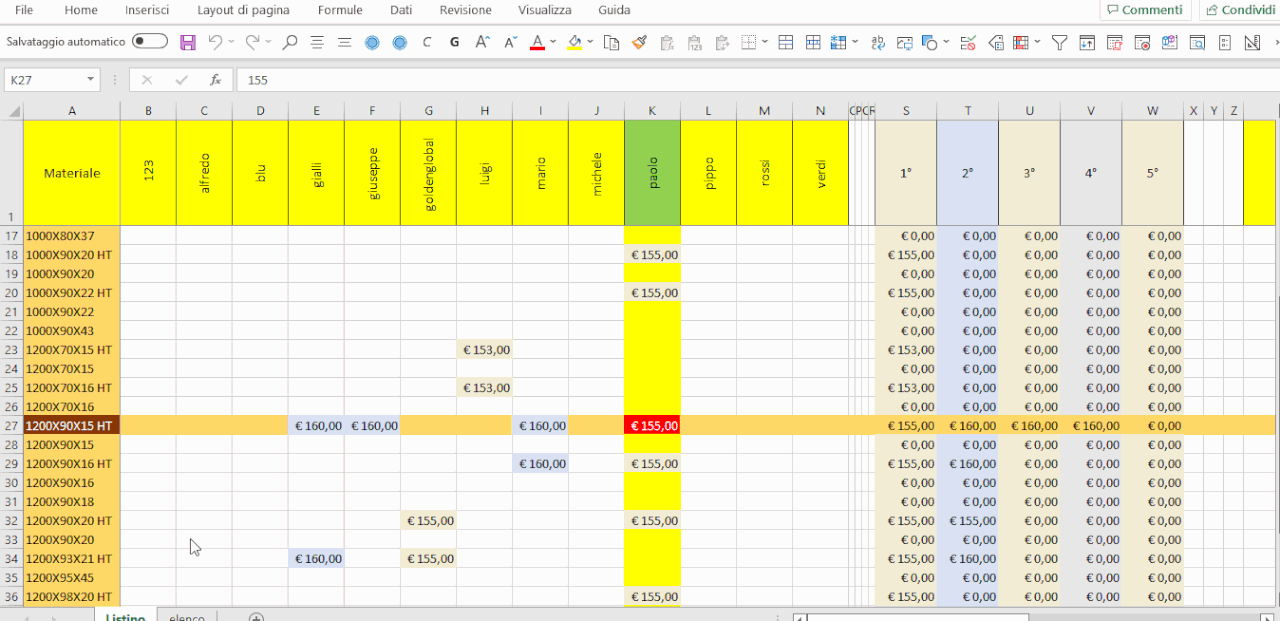Switch to the Inserisci ribbon tab
This screenshot has height=621, width=1280.
coord(147,10)
